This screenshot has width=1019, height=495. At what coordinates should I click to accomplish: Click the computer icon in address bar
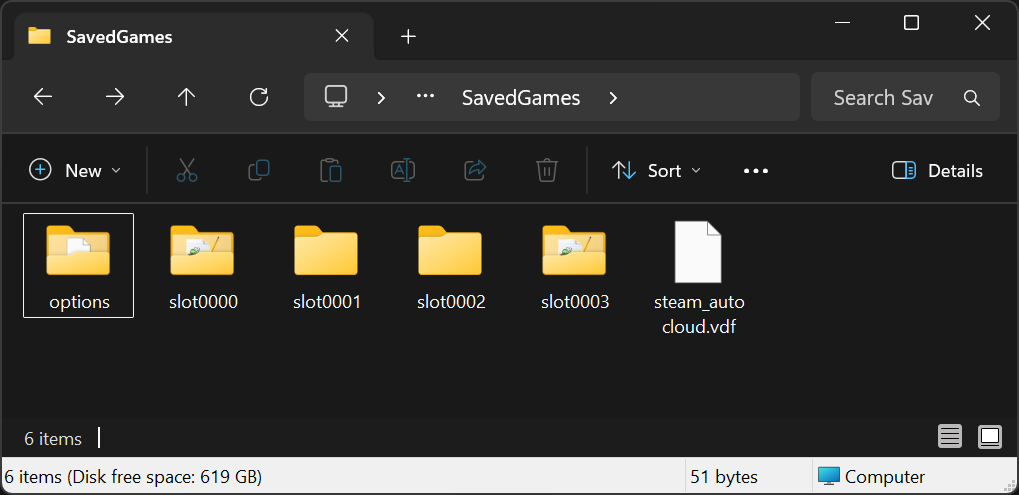pyautogui.click(x=336, y=97)
